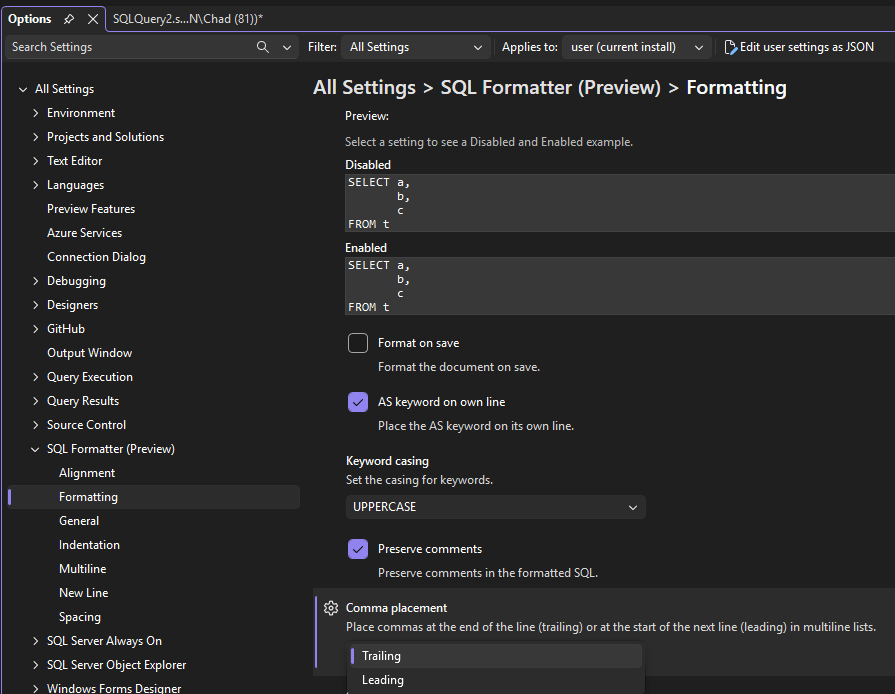Expand the Query Execution node
Viewport: 895px width, 694px height.
(x=35, y=377)
